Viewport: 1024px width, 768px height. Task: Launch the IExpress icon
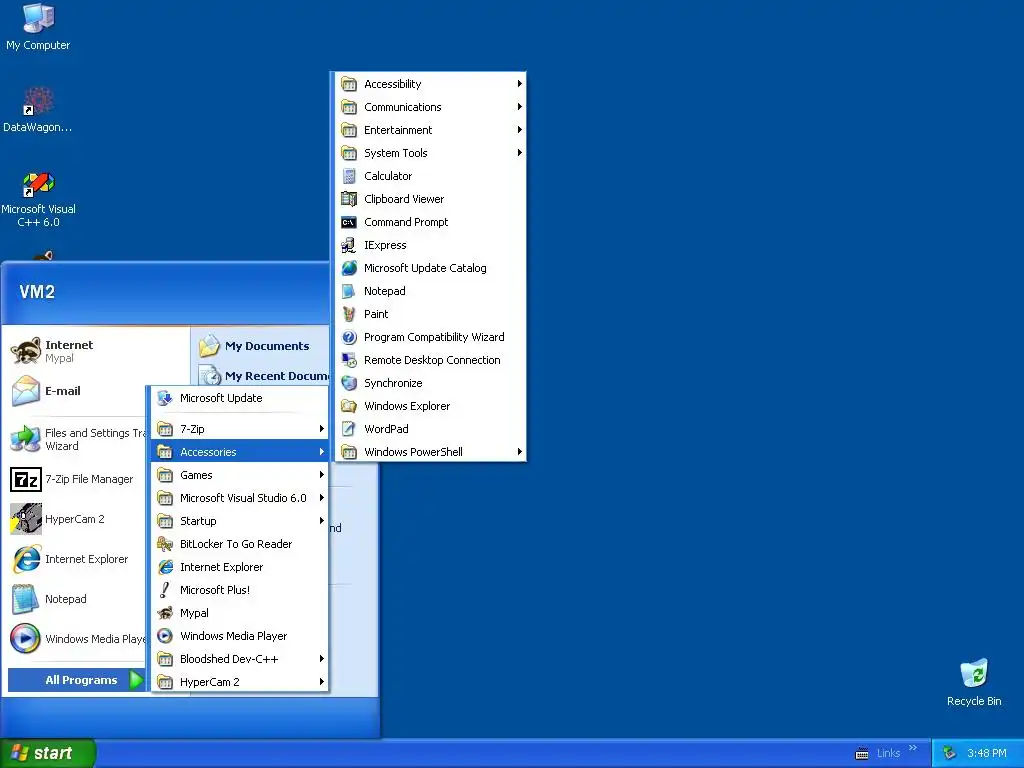(349, 245)
